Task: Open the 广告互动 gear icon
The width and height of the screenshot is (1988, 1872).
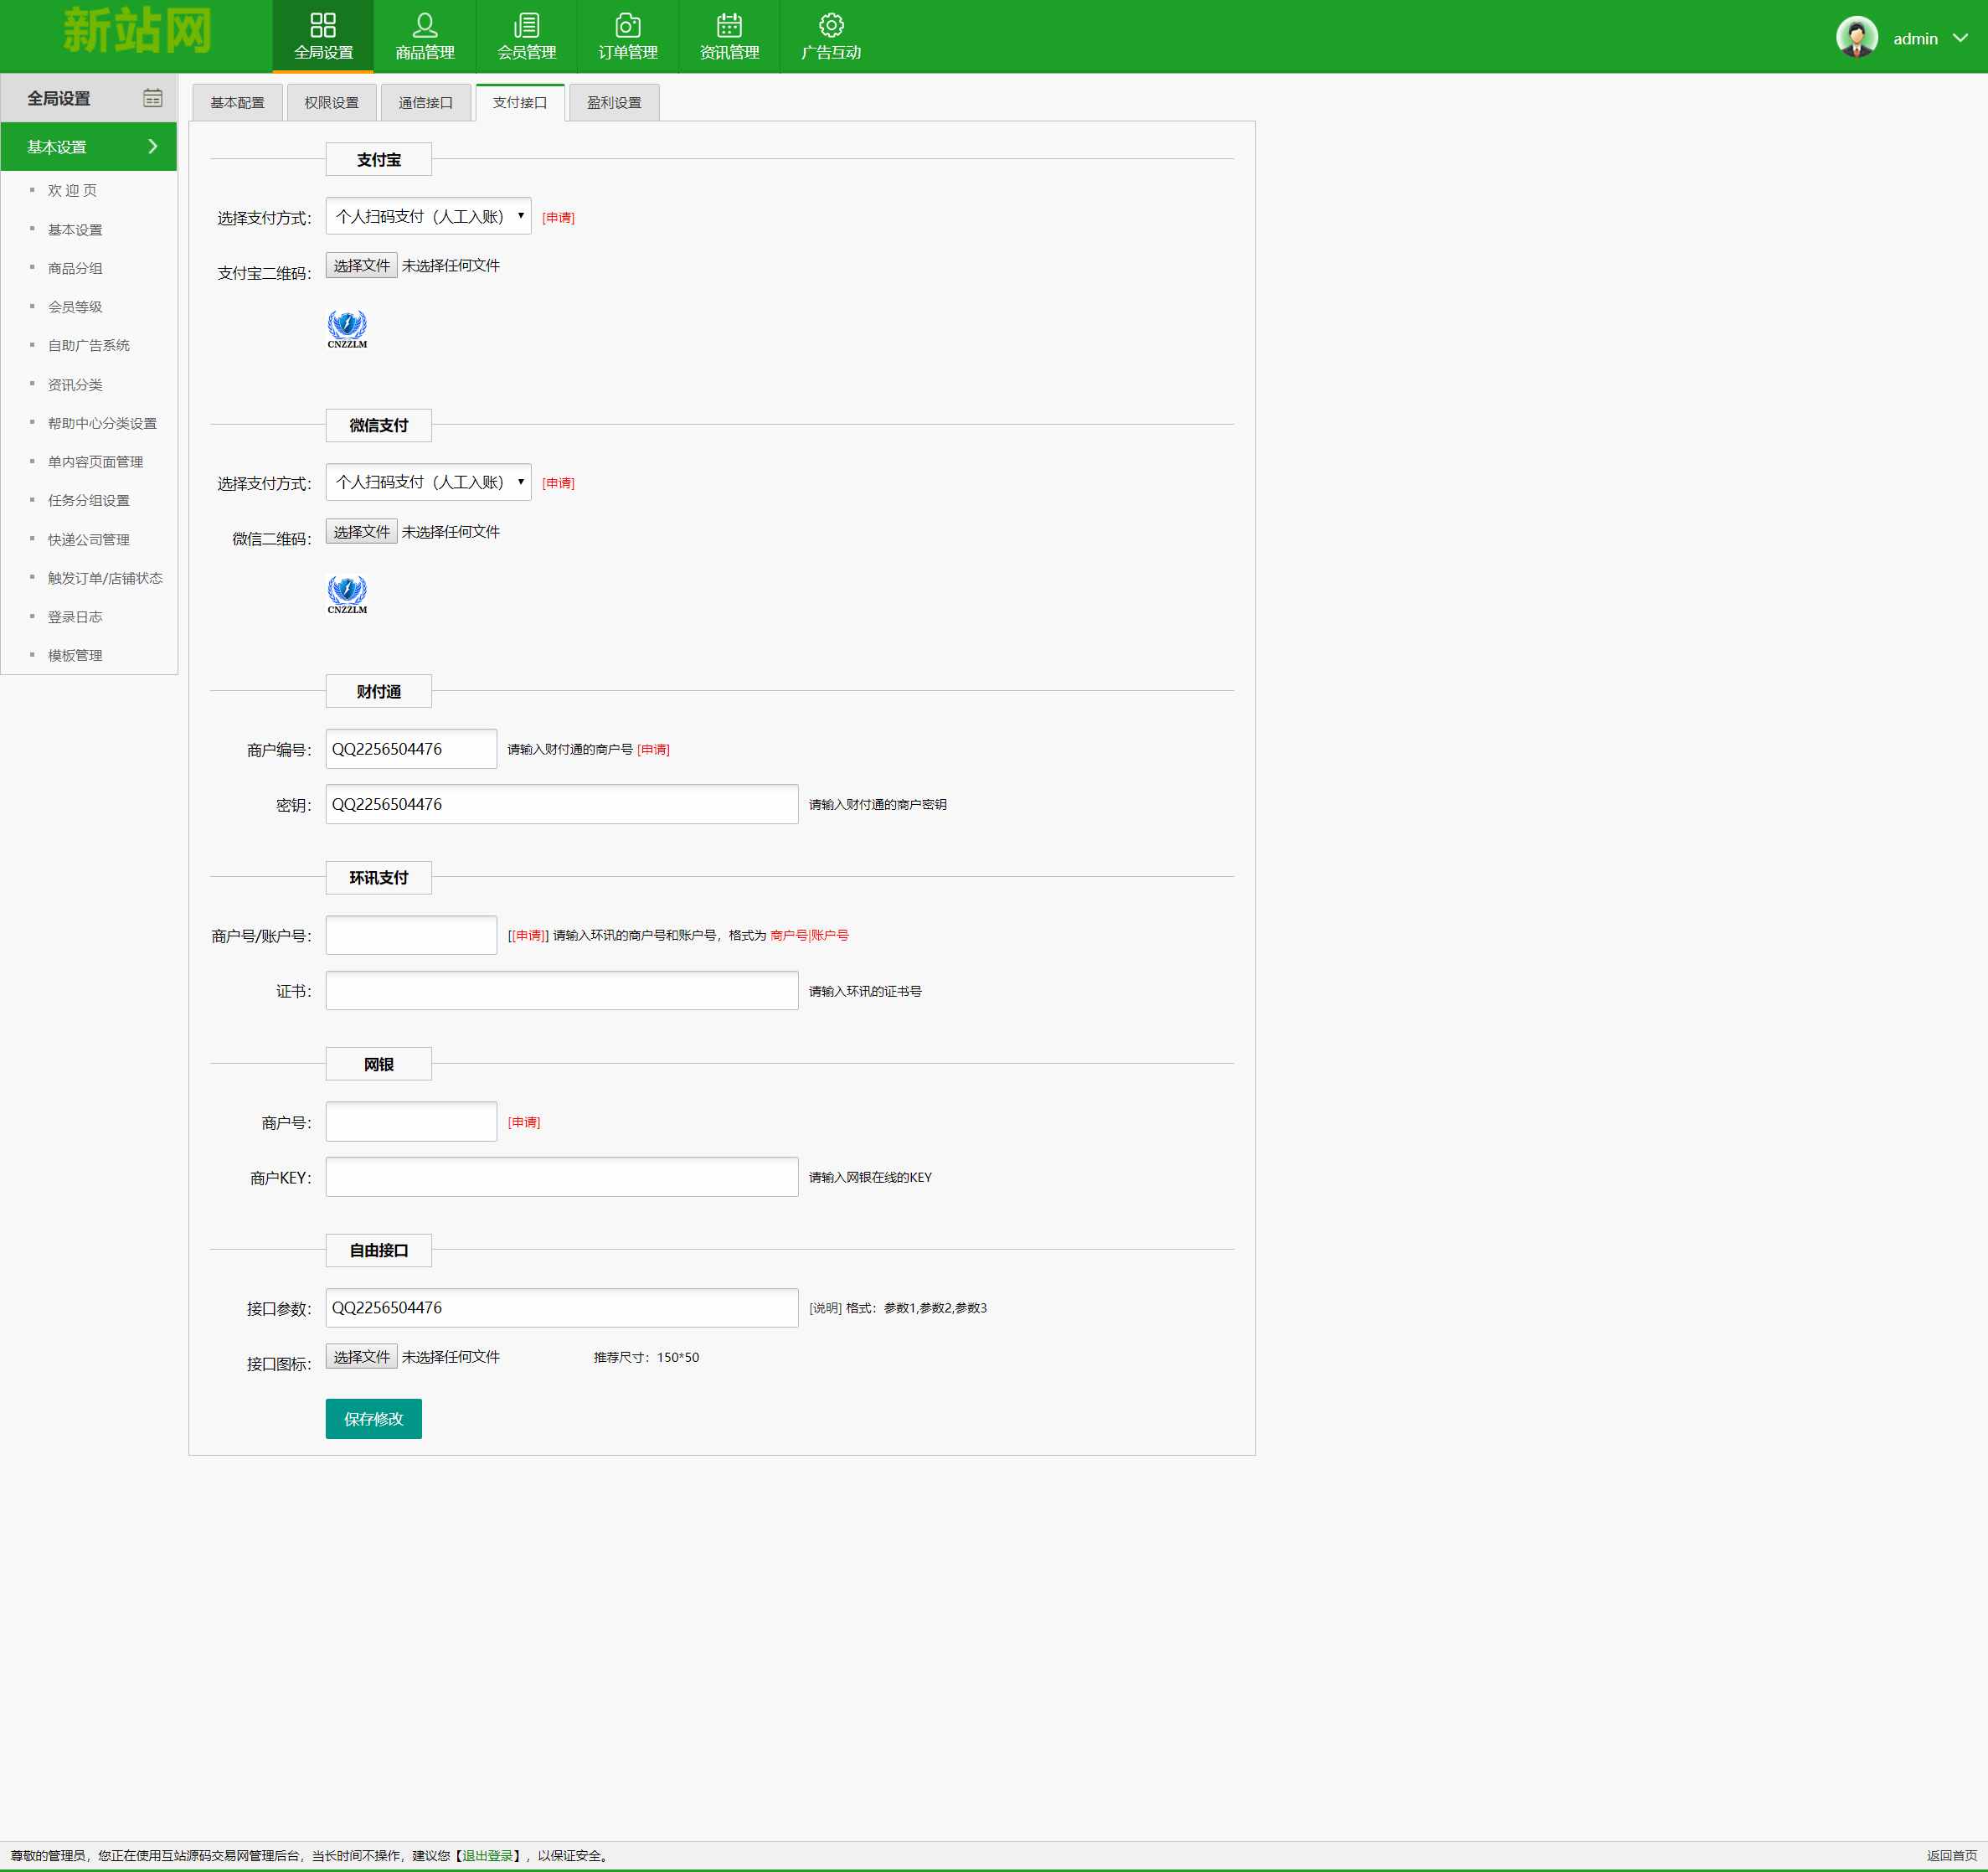Action: coord(831,25)
